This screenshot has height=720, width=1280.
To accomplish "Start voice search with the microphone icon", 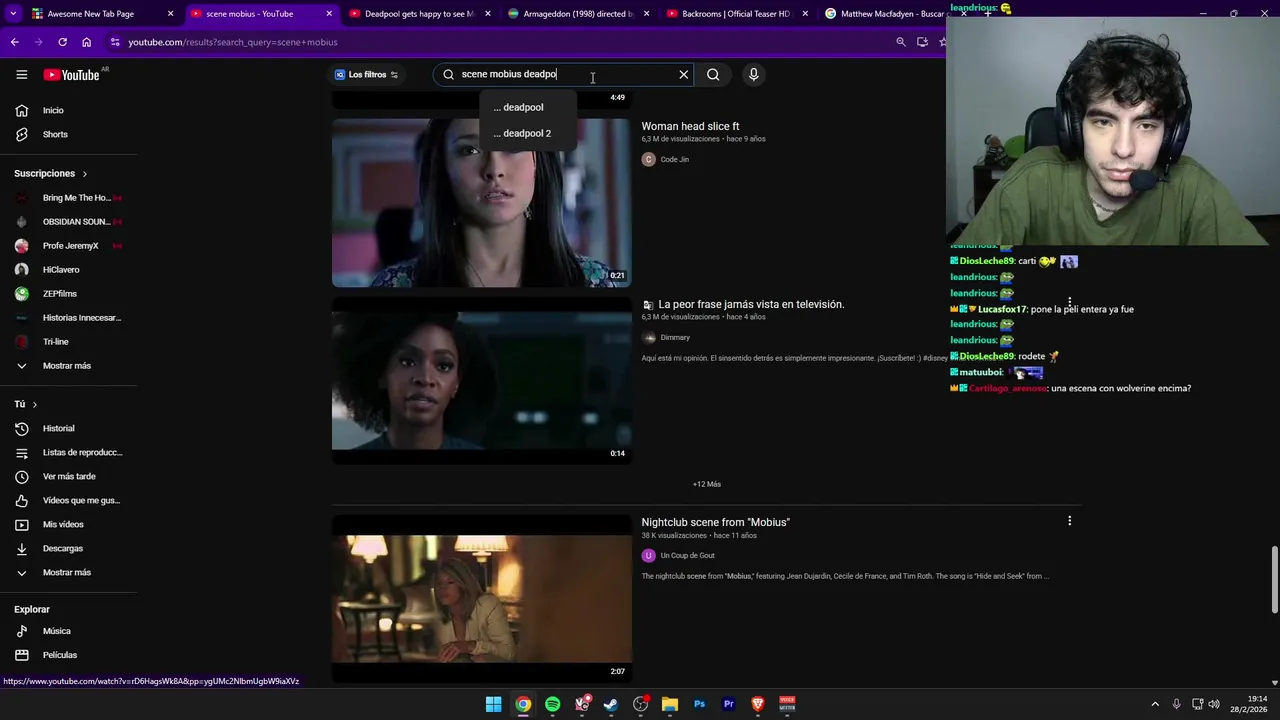I will click(754, 74).
